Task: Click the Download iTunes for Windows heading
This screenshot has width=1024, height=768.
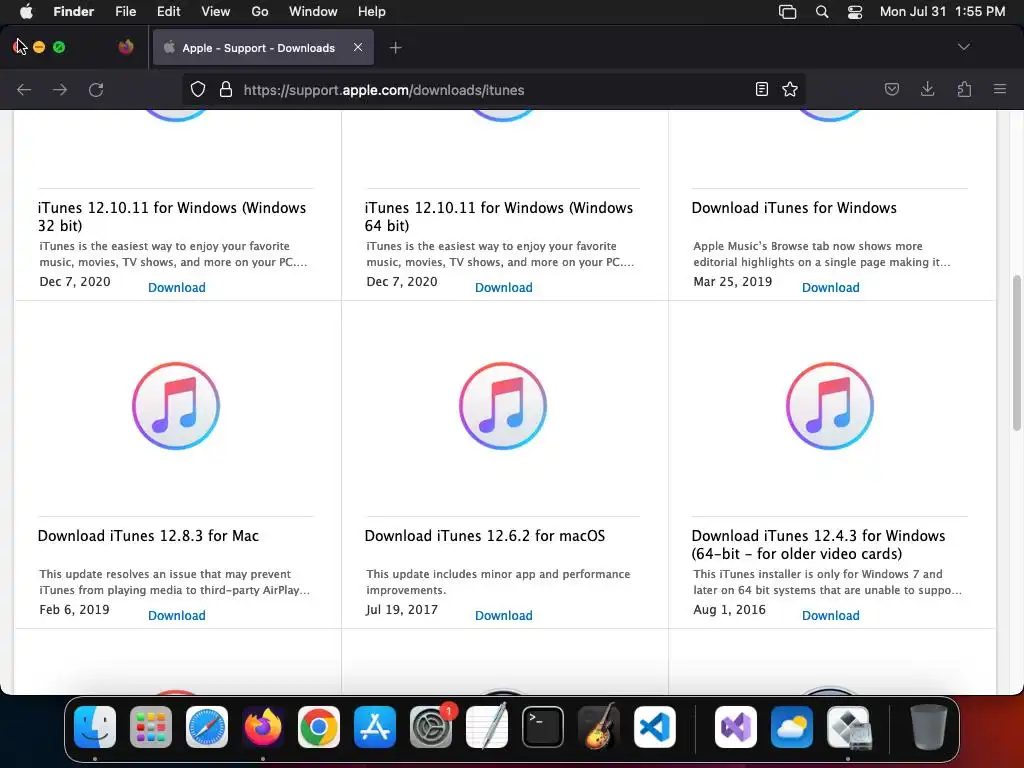Action: point(794,208)
